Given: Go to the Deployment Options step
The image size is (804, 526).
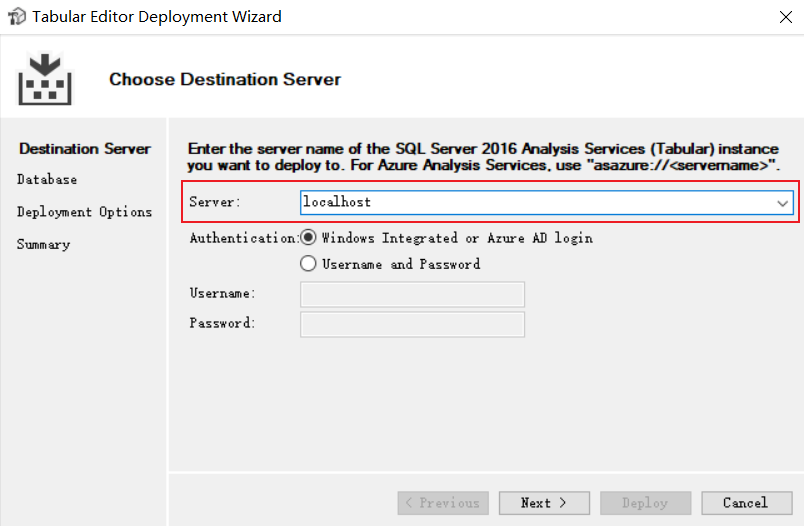Looking at the screenshot, I should pyautogui.click(x=85, y=212).
